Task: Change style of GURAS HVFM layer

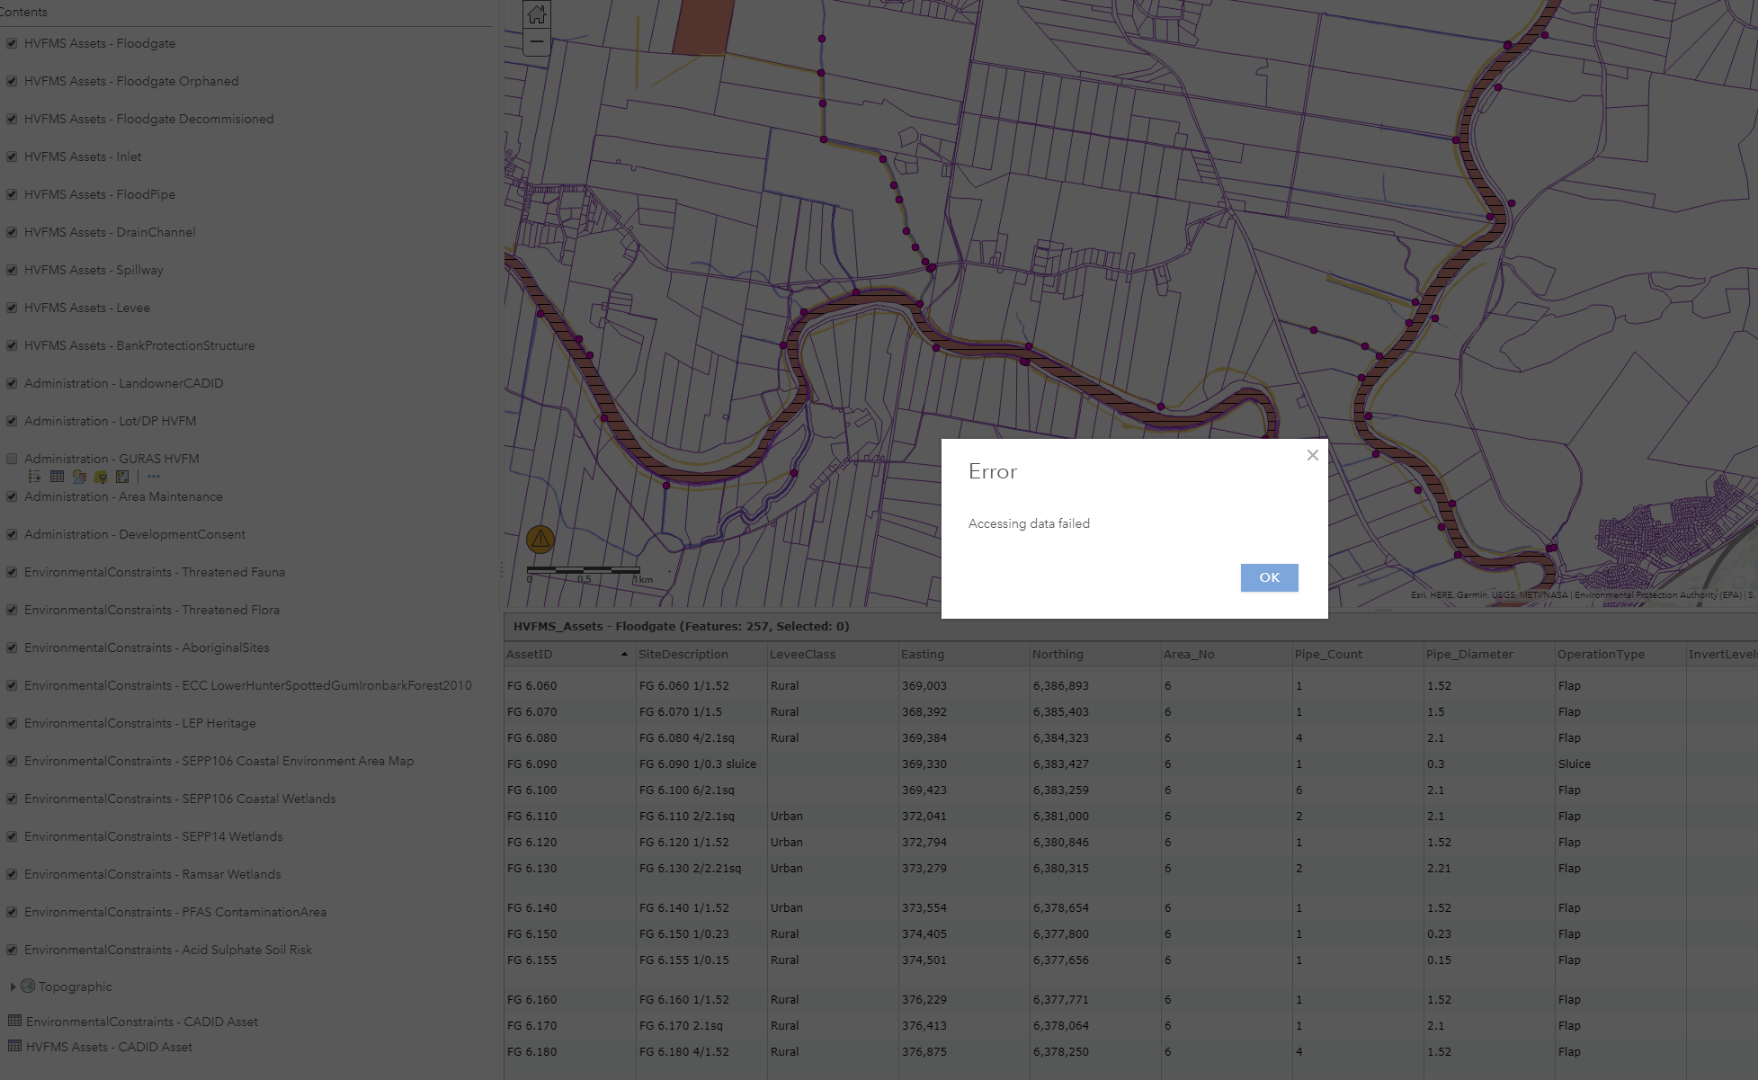Action: 79,477
